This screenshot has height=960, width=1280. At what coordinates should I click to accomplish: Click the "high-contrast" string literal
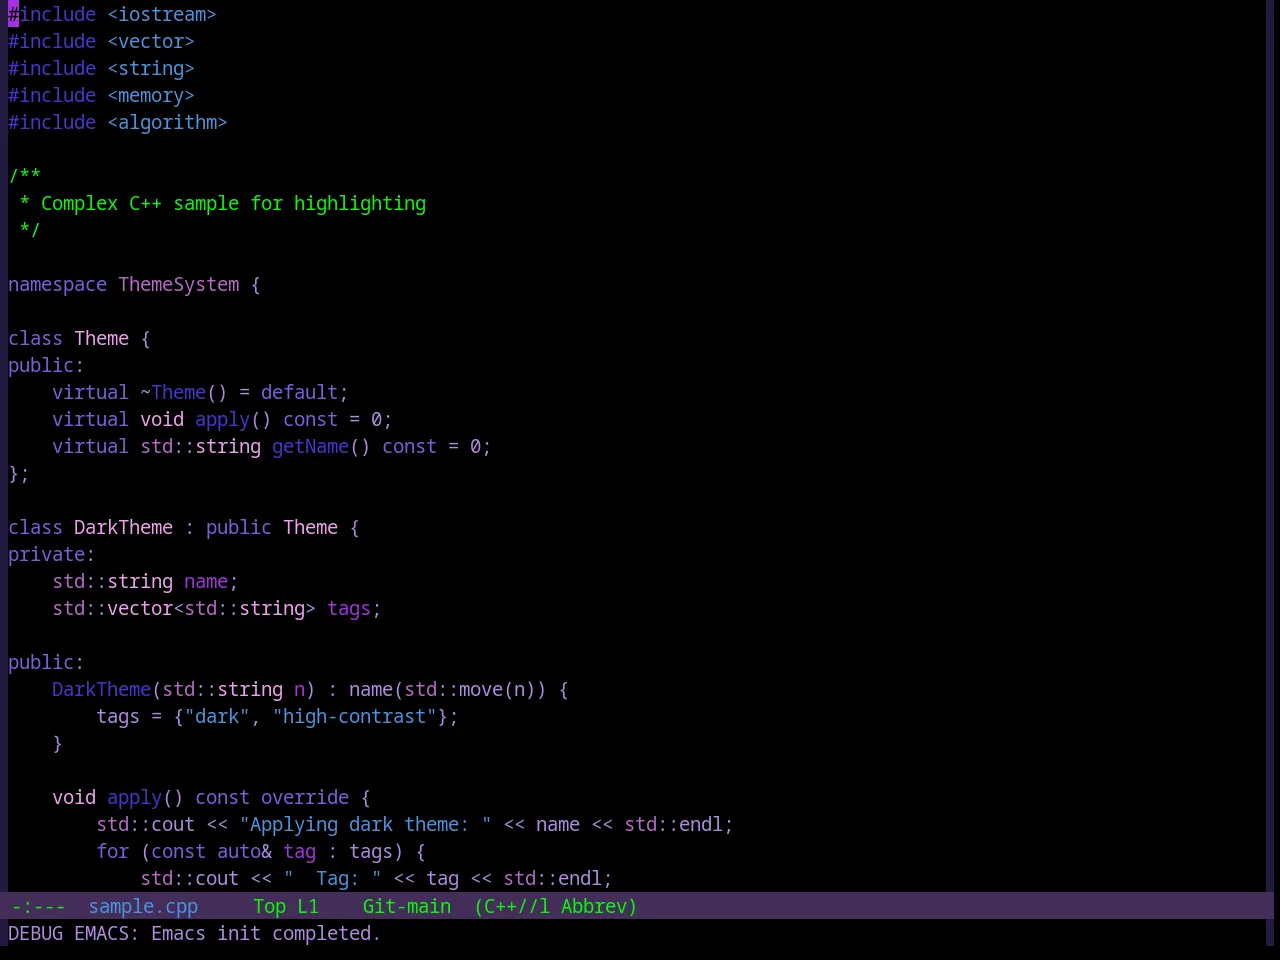[x=354, y=716]
